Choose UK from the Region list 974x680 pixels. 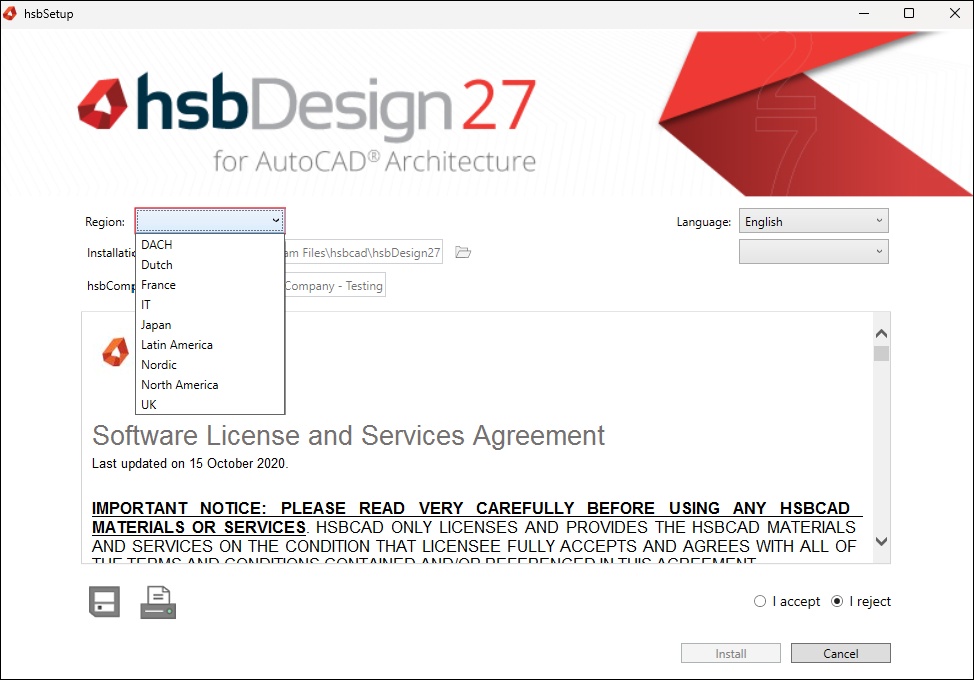[x=210, y=404]
